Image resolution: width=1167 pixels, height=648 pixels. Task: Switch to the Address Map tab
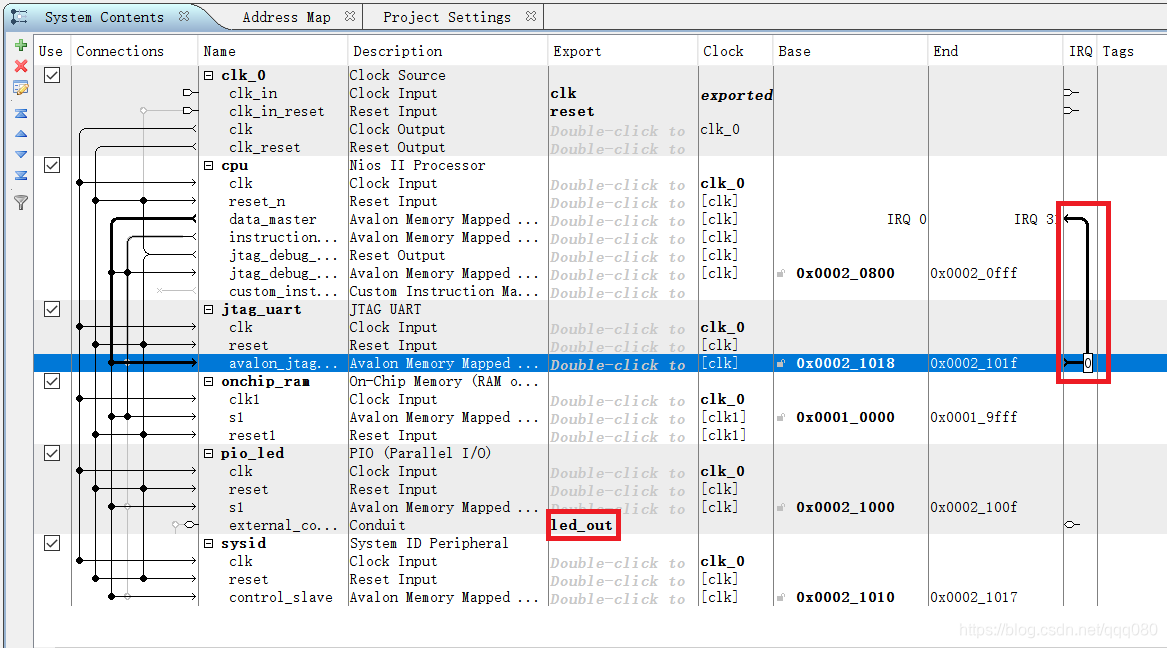click(286, 16)
